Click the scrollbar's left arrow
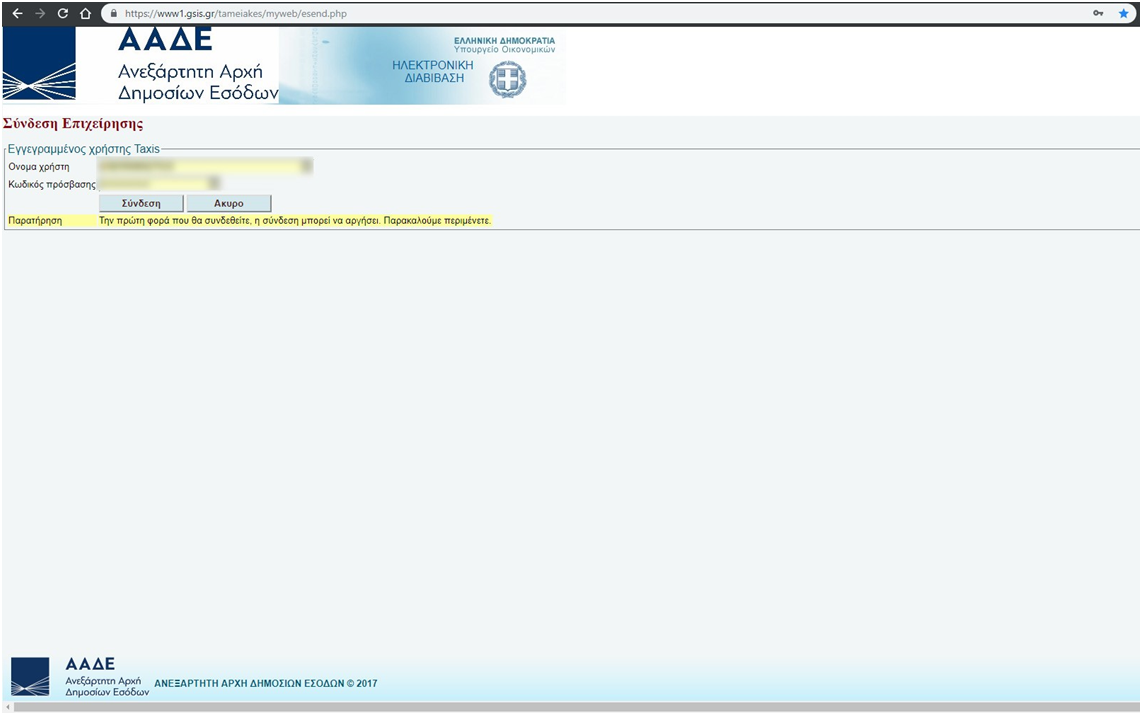 tap(7, 707)
